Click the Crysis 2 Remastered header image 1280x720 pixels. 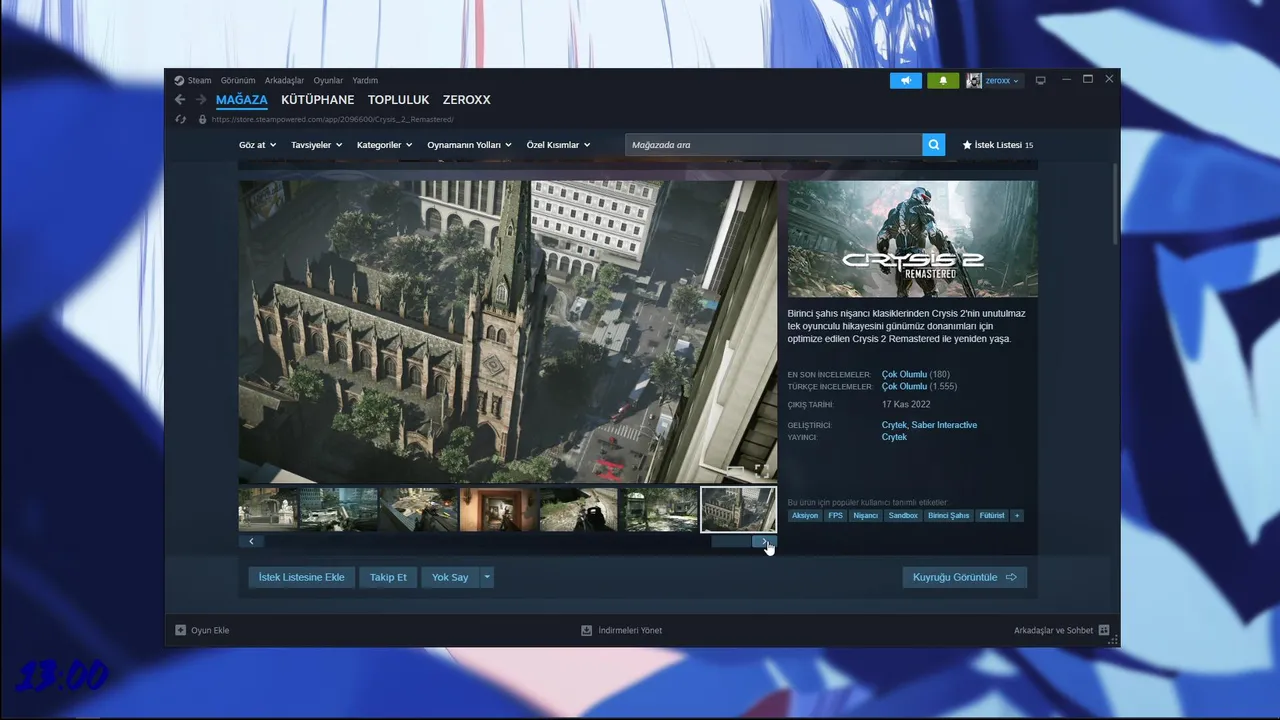click(x=912, y=239)
